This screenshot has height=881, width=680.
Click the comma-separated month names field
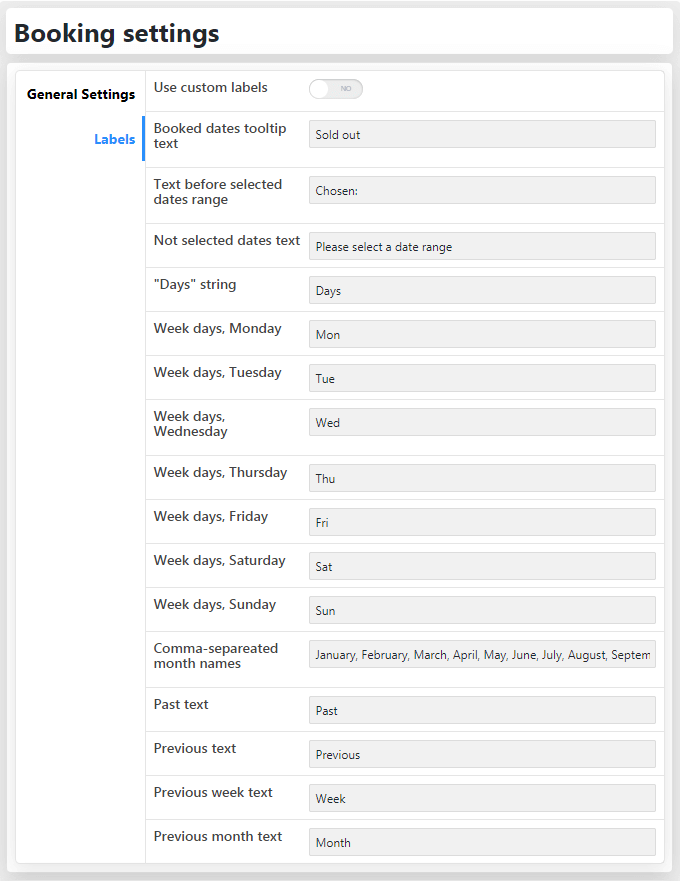(482, 654)
